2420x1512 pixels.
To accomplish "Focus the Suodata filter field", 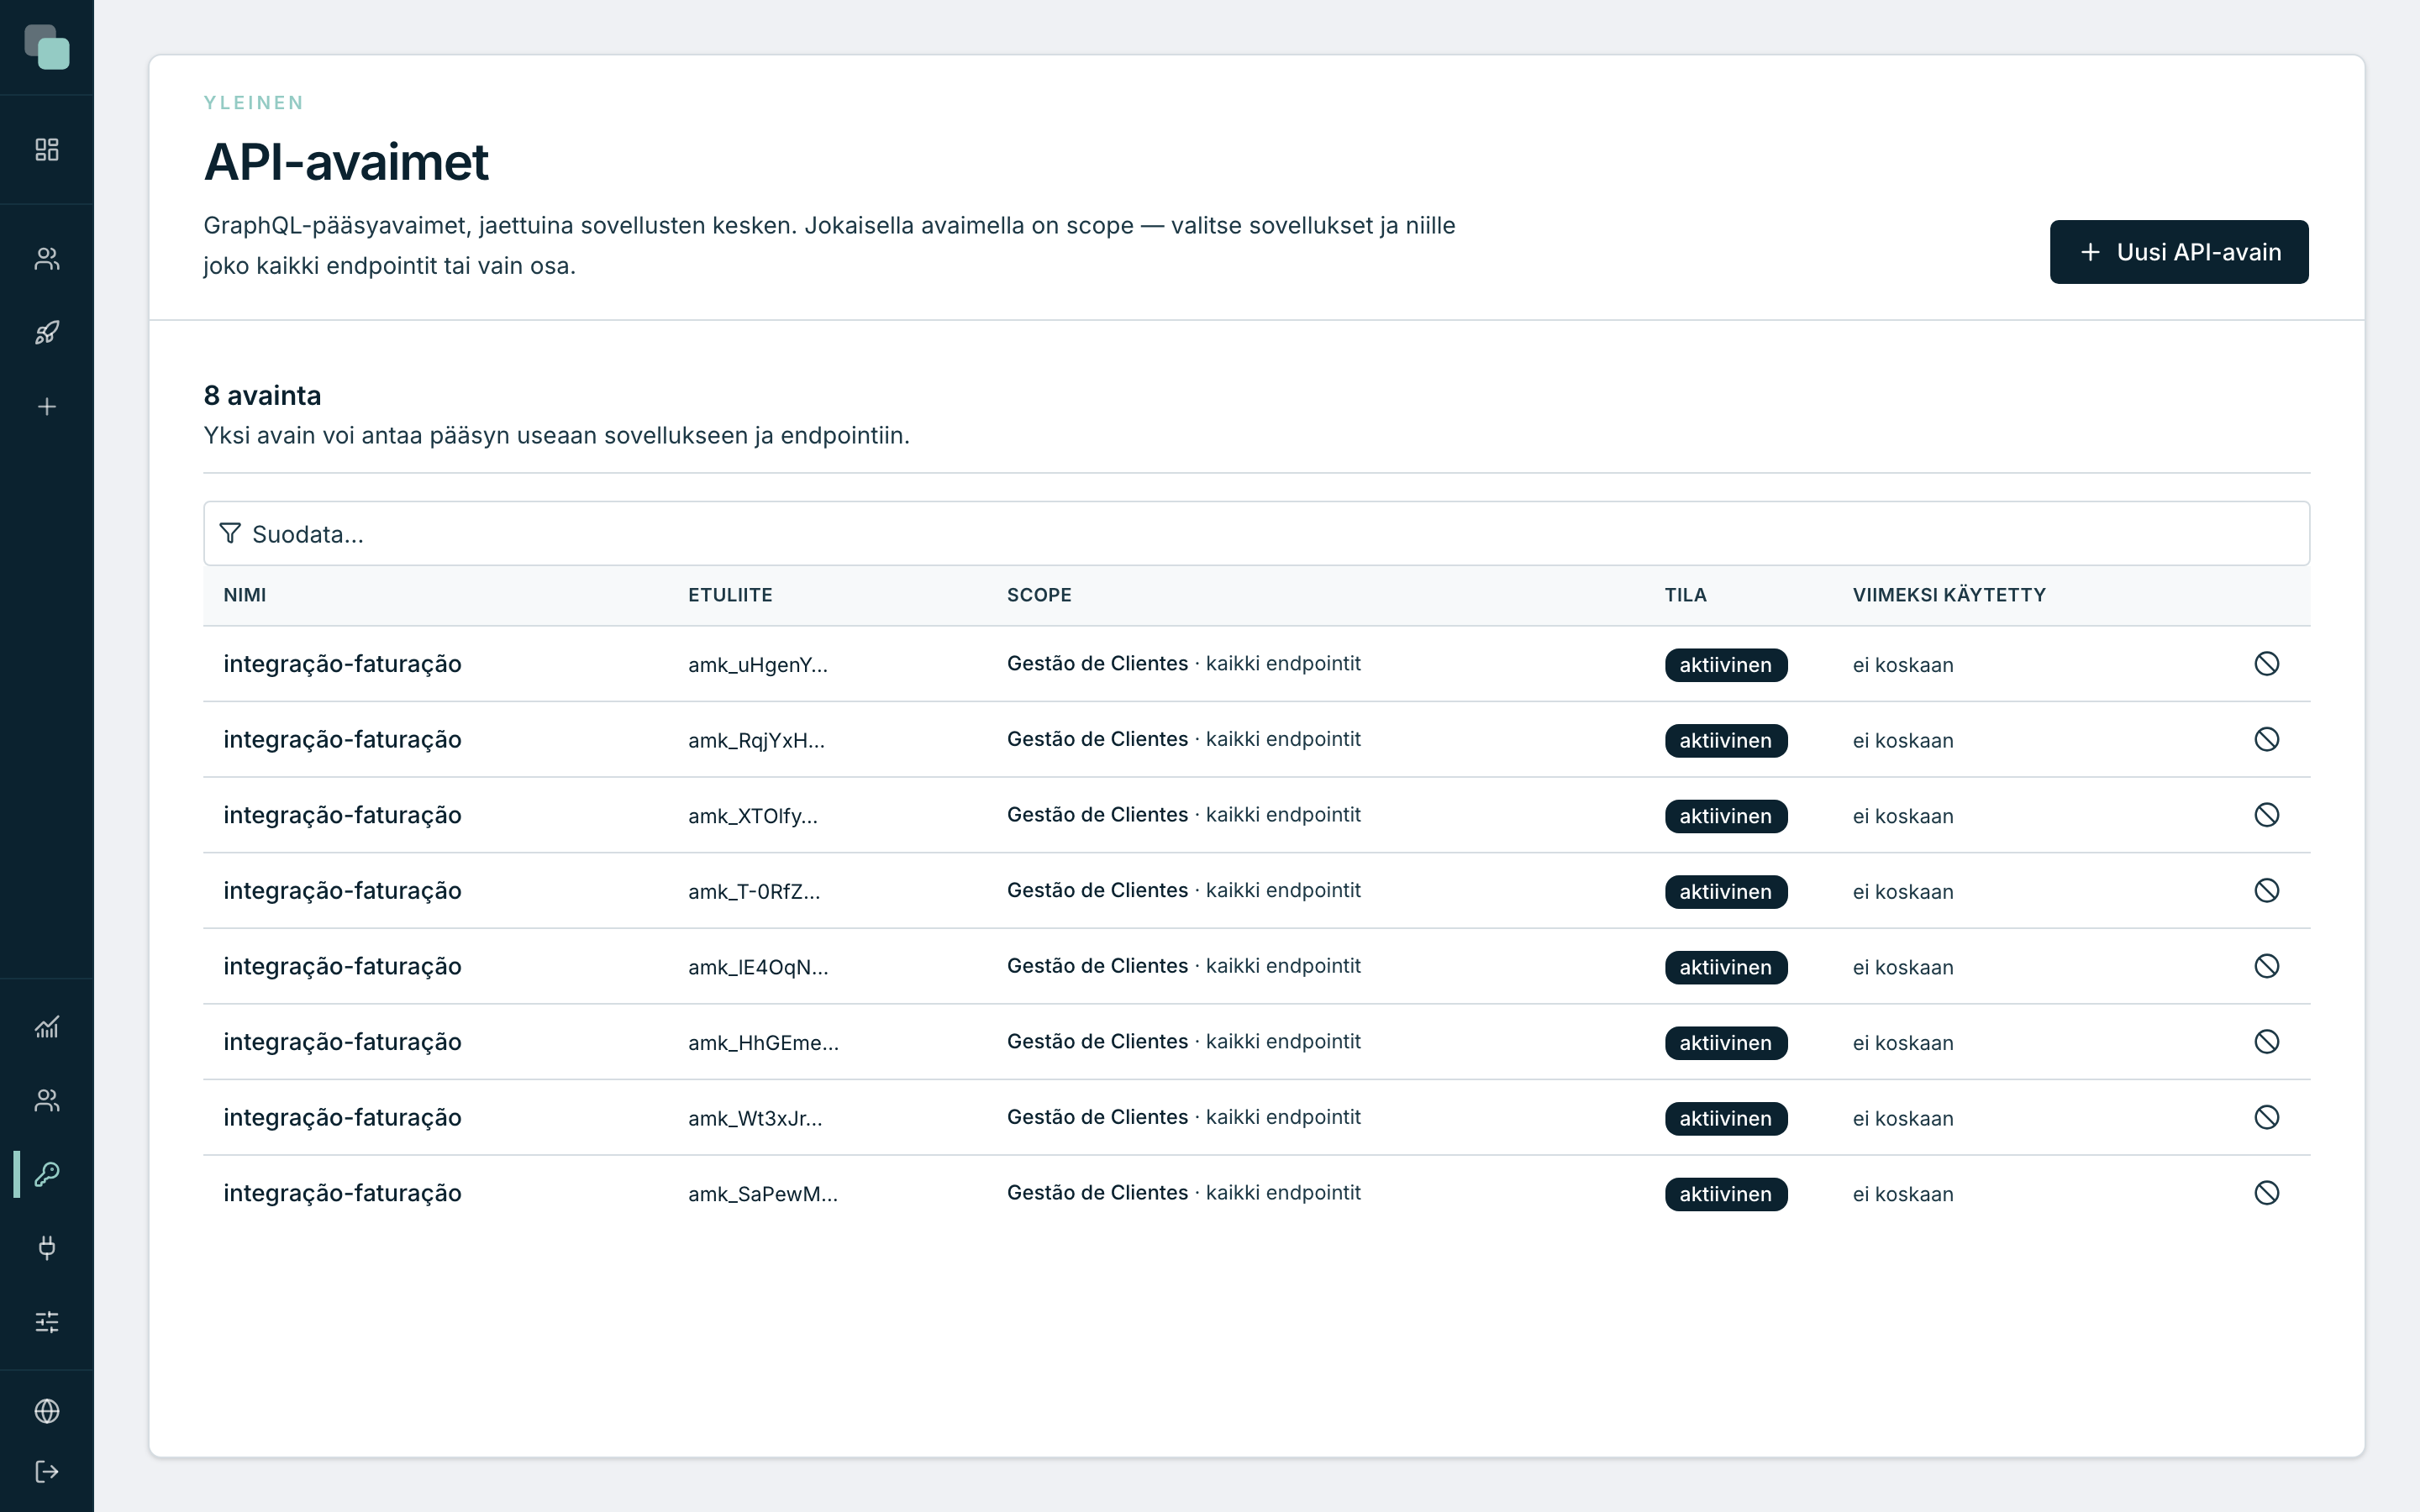I will coord(1256,533).
